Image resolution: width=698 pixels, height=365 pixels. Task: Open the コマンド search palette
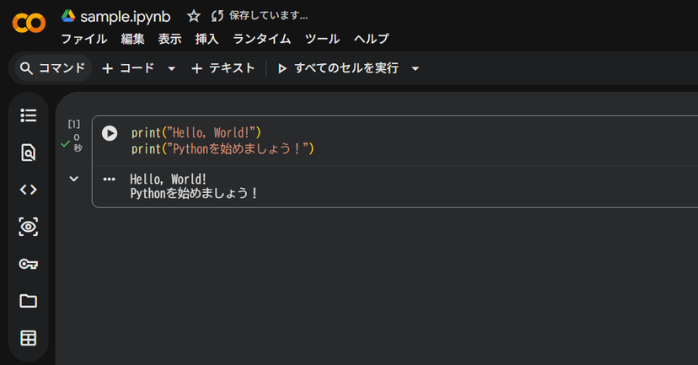click(x=53, y=68)
